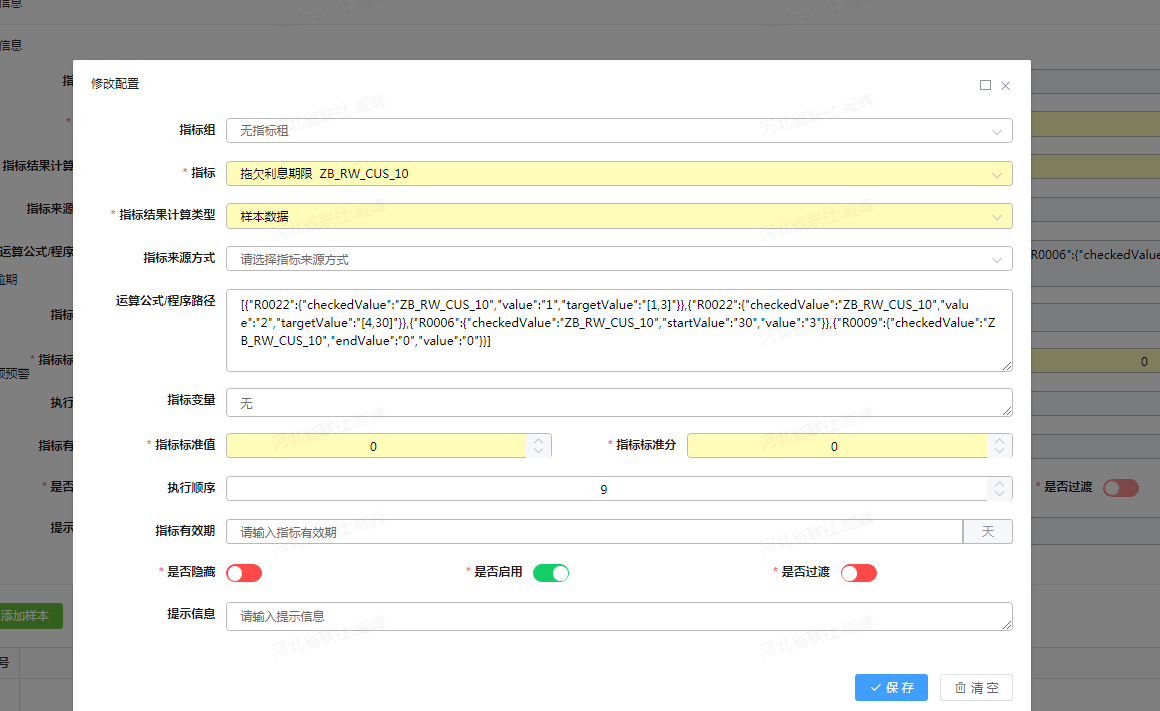Open 指标结果计算类型 dropdown
This screenshot has width=1160, height=711.
[x=618, y=216]
